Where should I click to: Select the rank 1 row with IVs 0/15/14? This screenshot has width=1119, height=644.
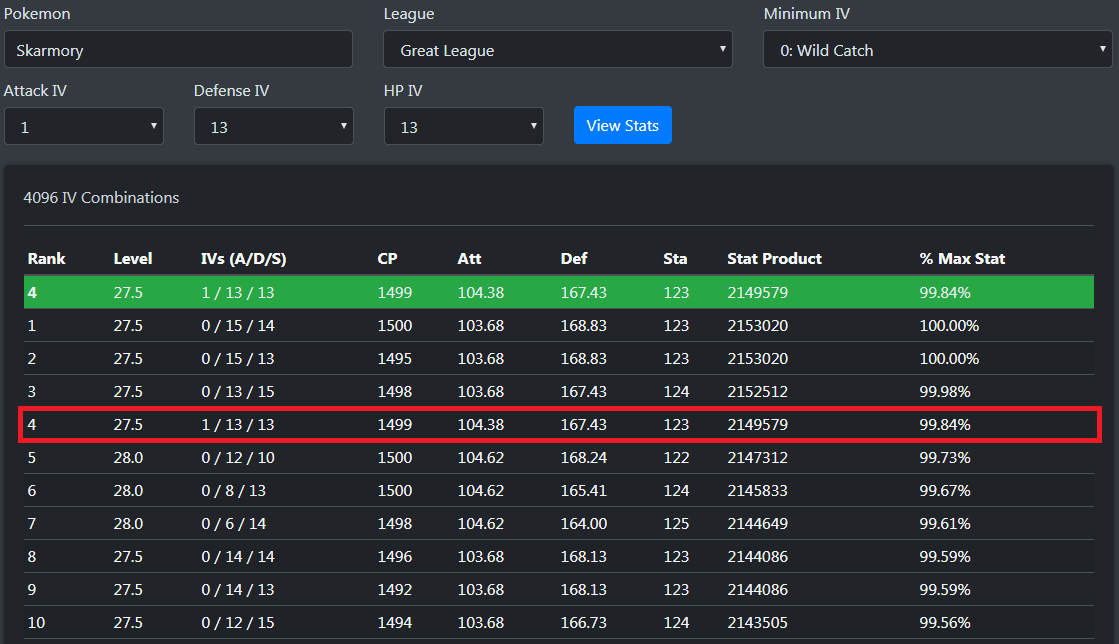point(559,326)
